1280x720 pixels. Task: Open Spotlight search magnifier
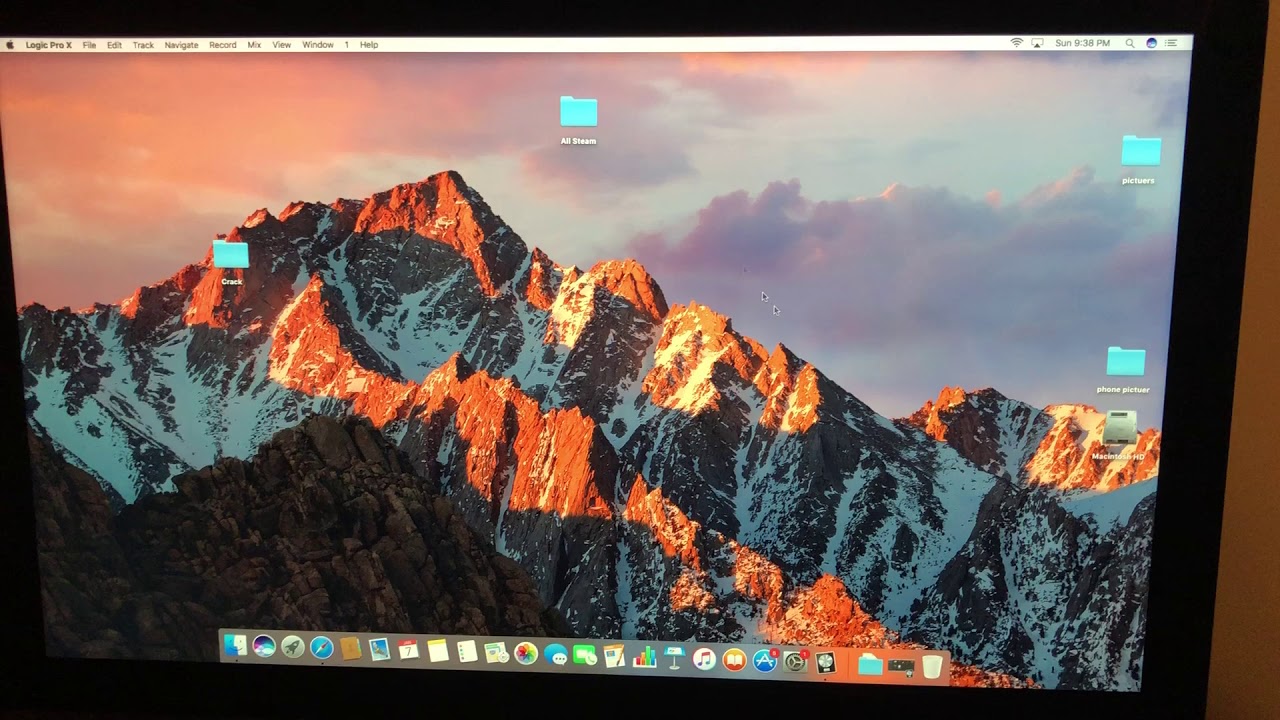coord(1130,43)
